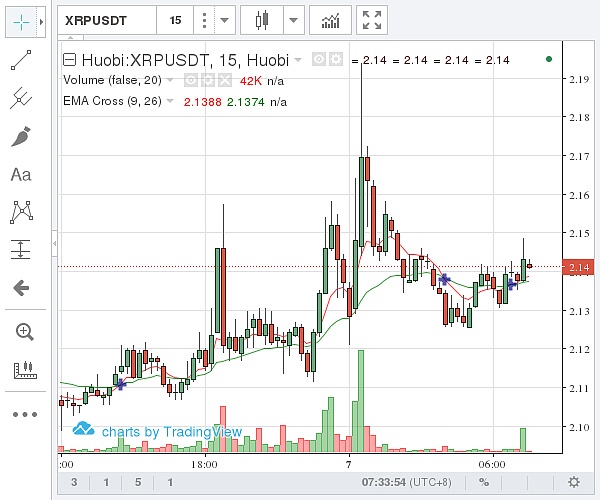Screen dimensions: 600x500
Task: Collapse the left drawing toolbar handle
Action: (55, 243)
